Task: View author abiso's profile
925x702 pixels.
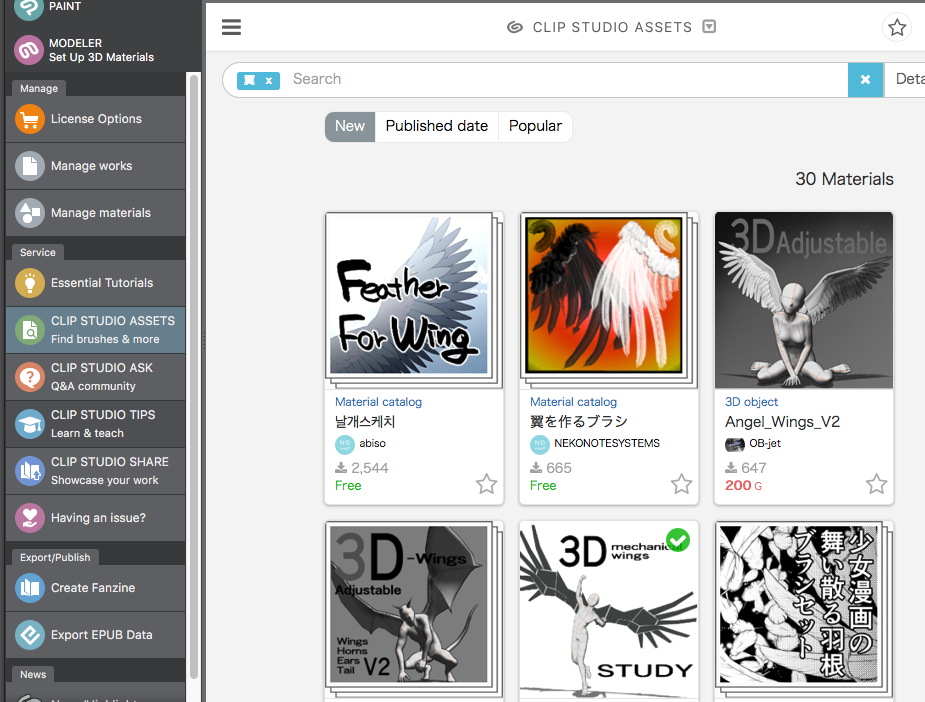Action: pyautogui.click(x=372, y=443)
